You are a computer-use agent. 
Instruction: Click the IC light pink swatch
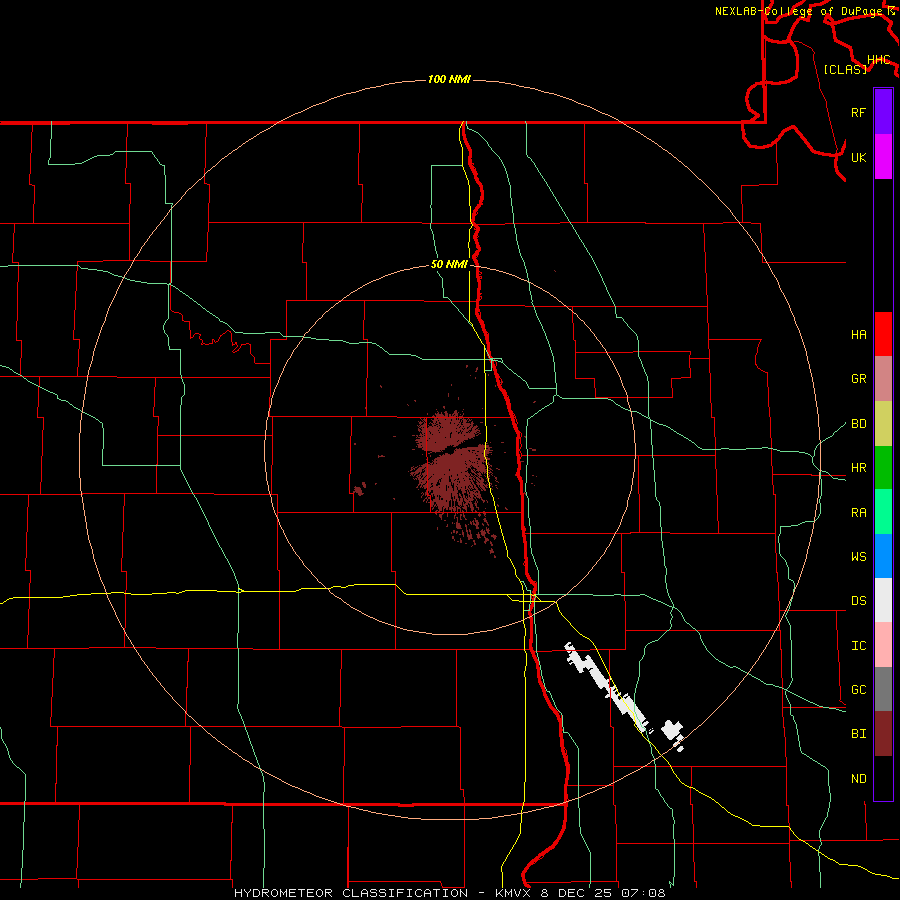coord(883,645)
